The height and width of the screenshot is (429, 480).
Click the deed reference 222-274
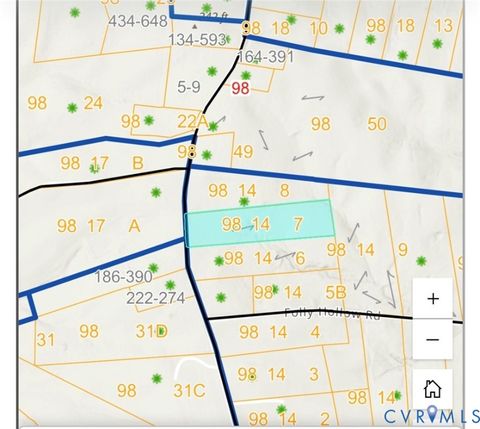[x=156, y=298]
